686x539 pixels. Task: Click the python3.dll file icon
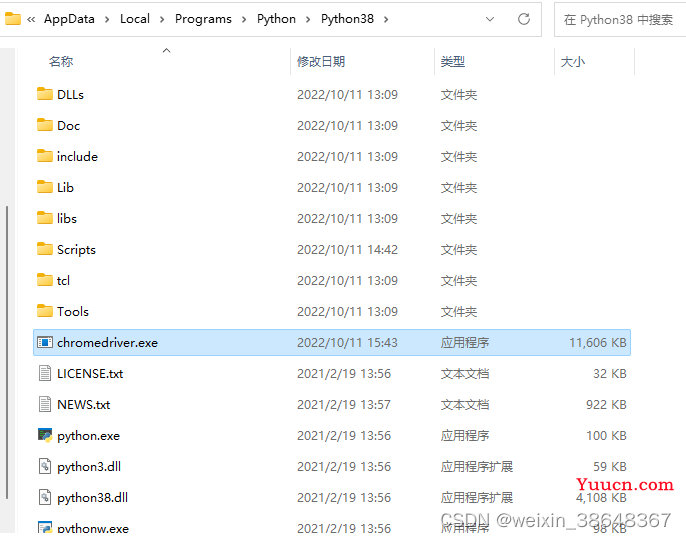pos(45,466)
